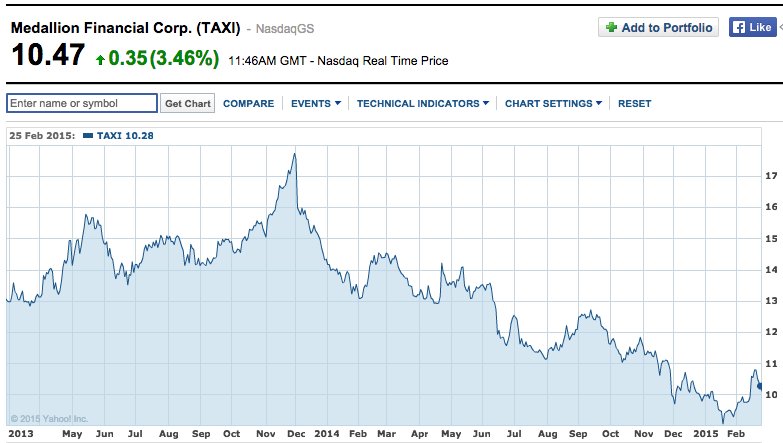Viewport: 783px width, 443px height.
Task: Click the Nasdaq Real Time Price text
Action: click(x=383, y=61)
